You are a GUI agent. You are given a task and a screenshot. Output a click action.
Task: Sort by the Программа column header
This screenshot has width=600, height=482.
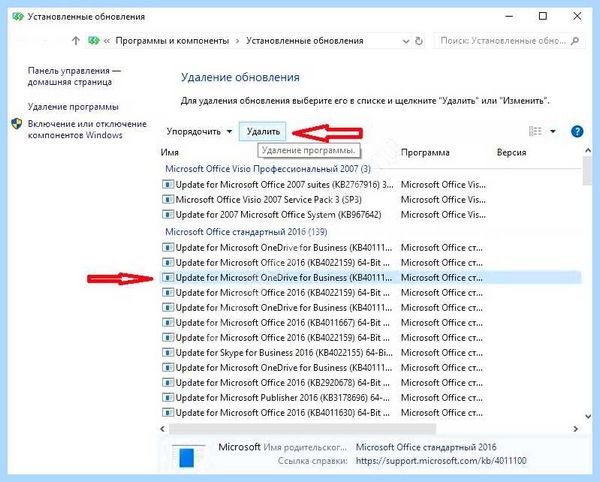tap(425, 152)
